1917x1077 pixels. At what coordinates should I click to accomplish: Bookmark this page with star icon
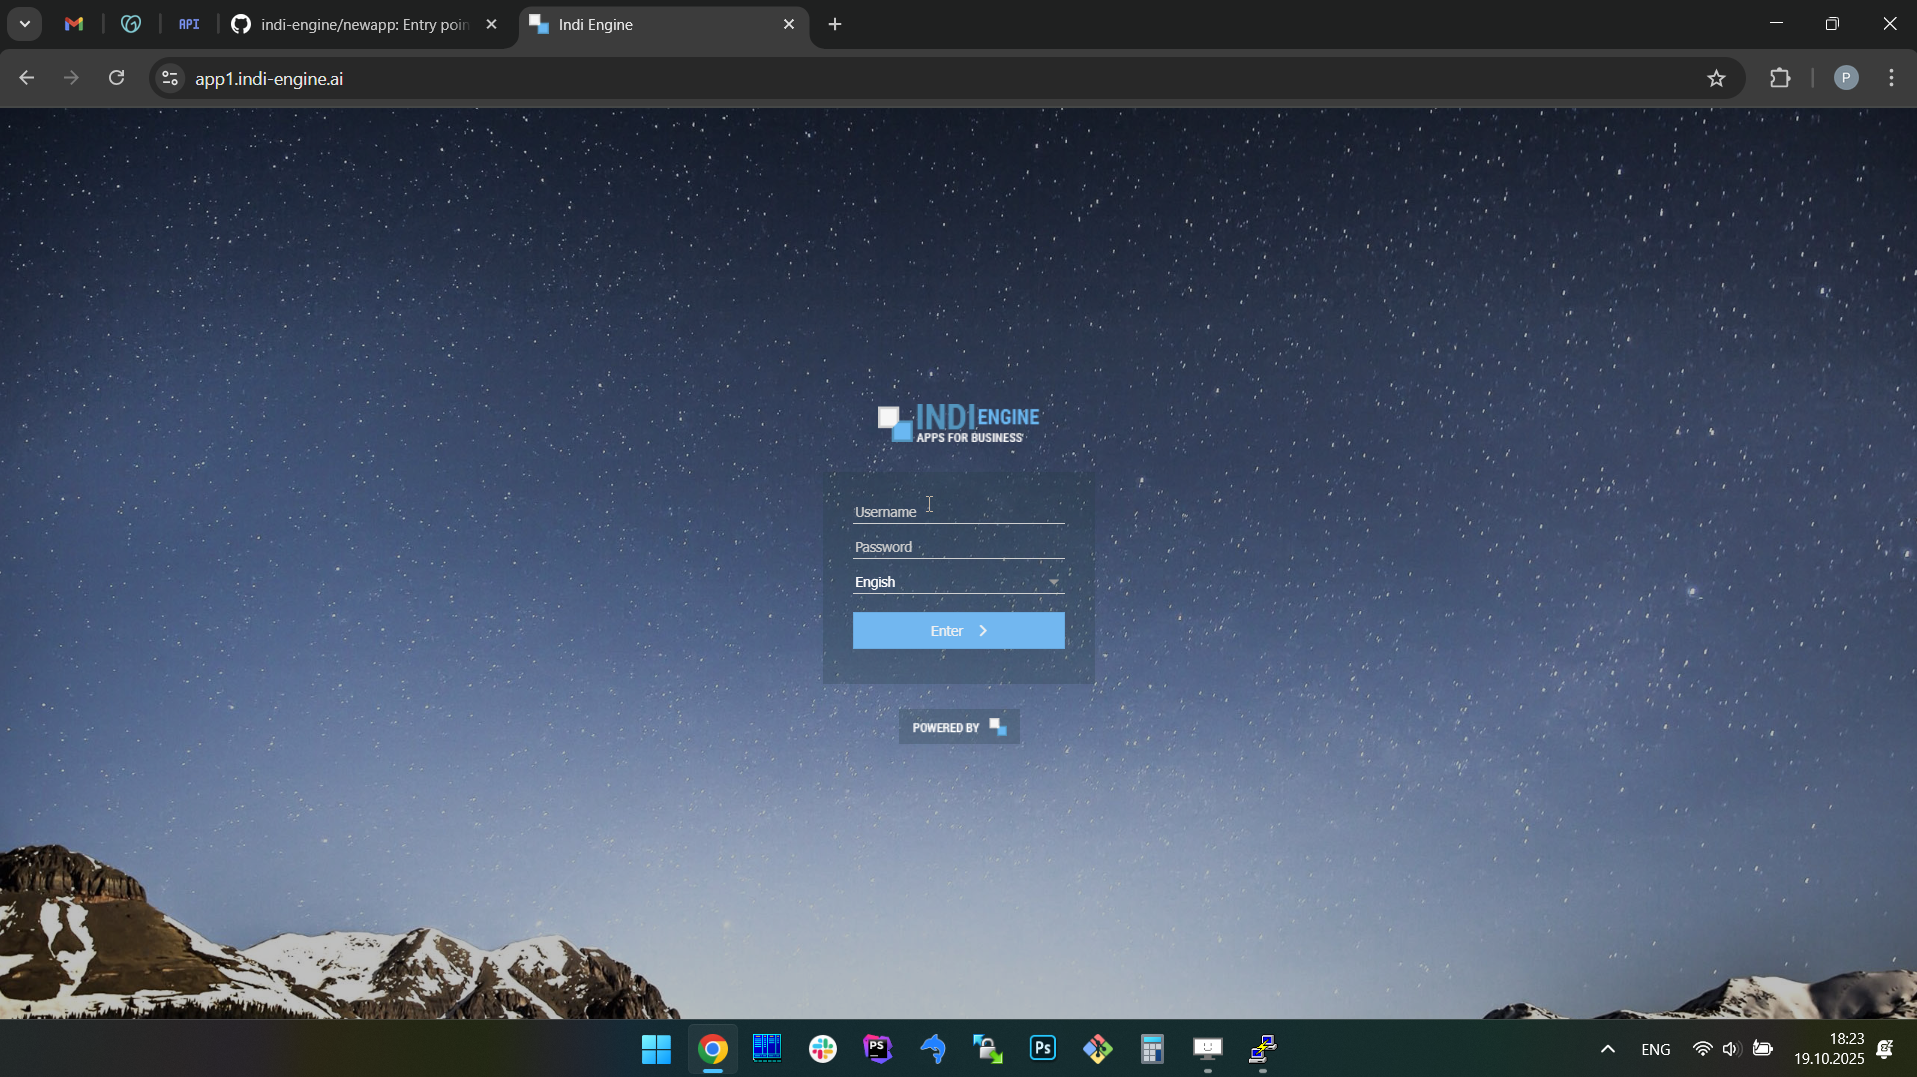pos(1716,78)
